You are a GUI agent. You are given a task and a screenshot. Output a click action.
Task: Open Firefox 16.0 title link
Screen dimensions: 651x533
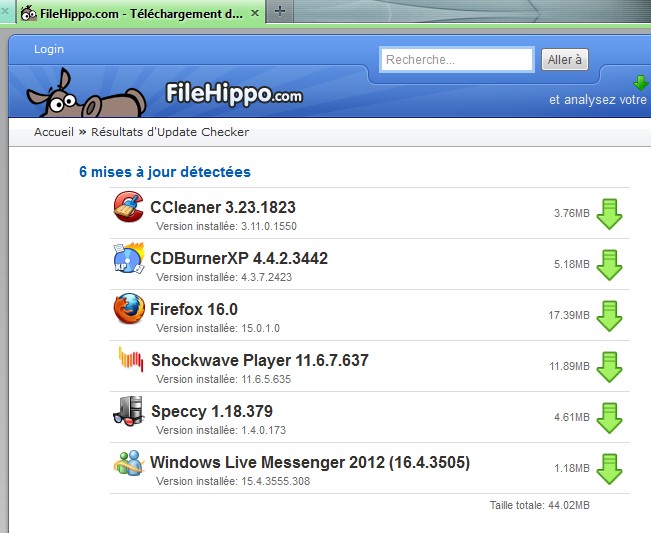194,309
